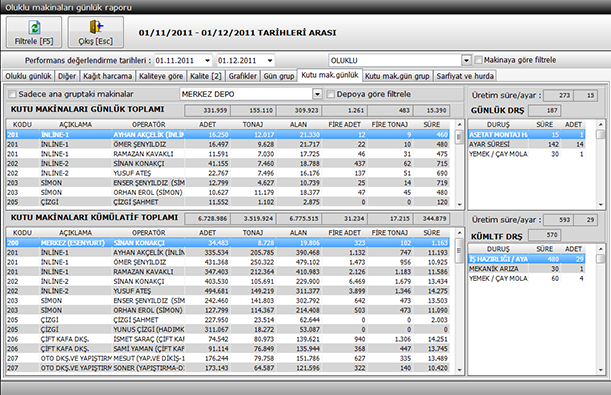611x395 pixels.
Task: Click KÜMLTF DRŞ value field 570
Action: point(545,235)
